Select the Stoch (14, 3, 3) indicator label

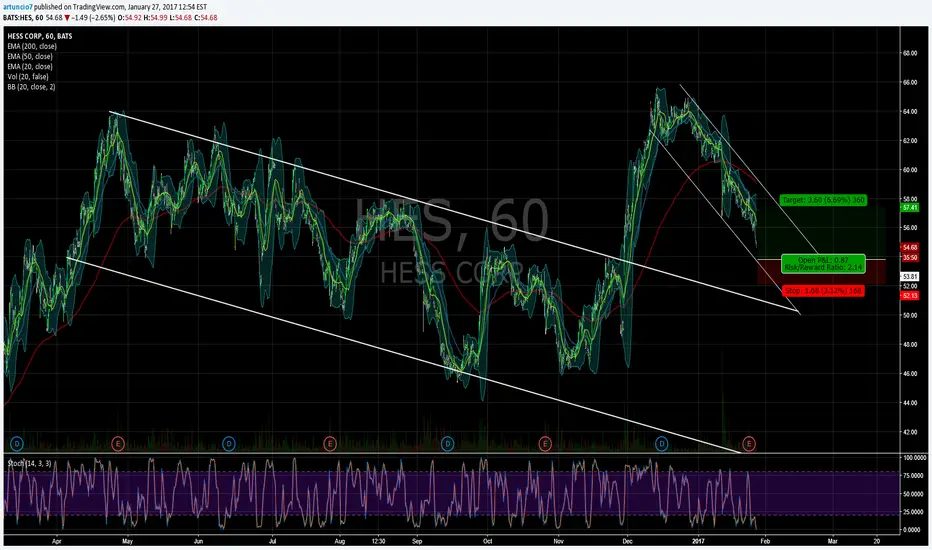tap(29, 463)
